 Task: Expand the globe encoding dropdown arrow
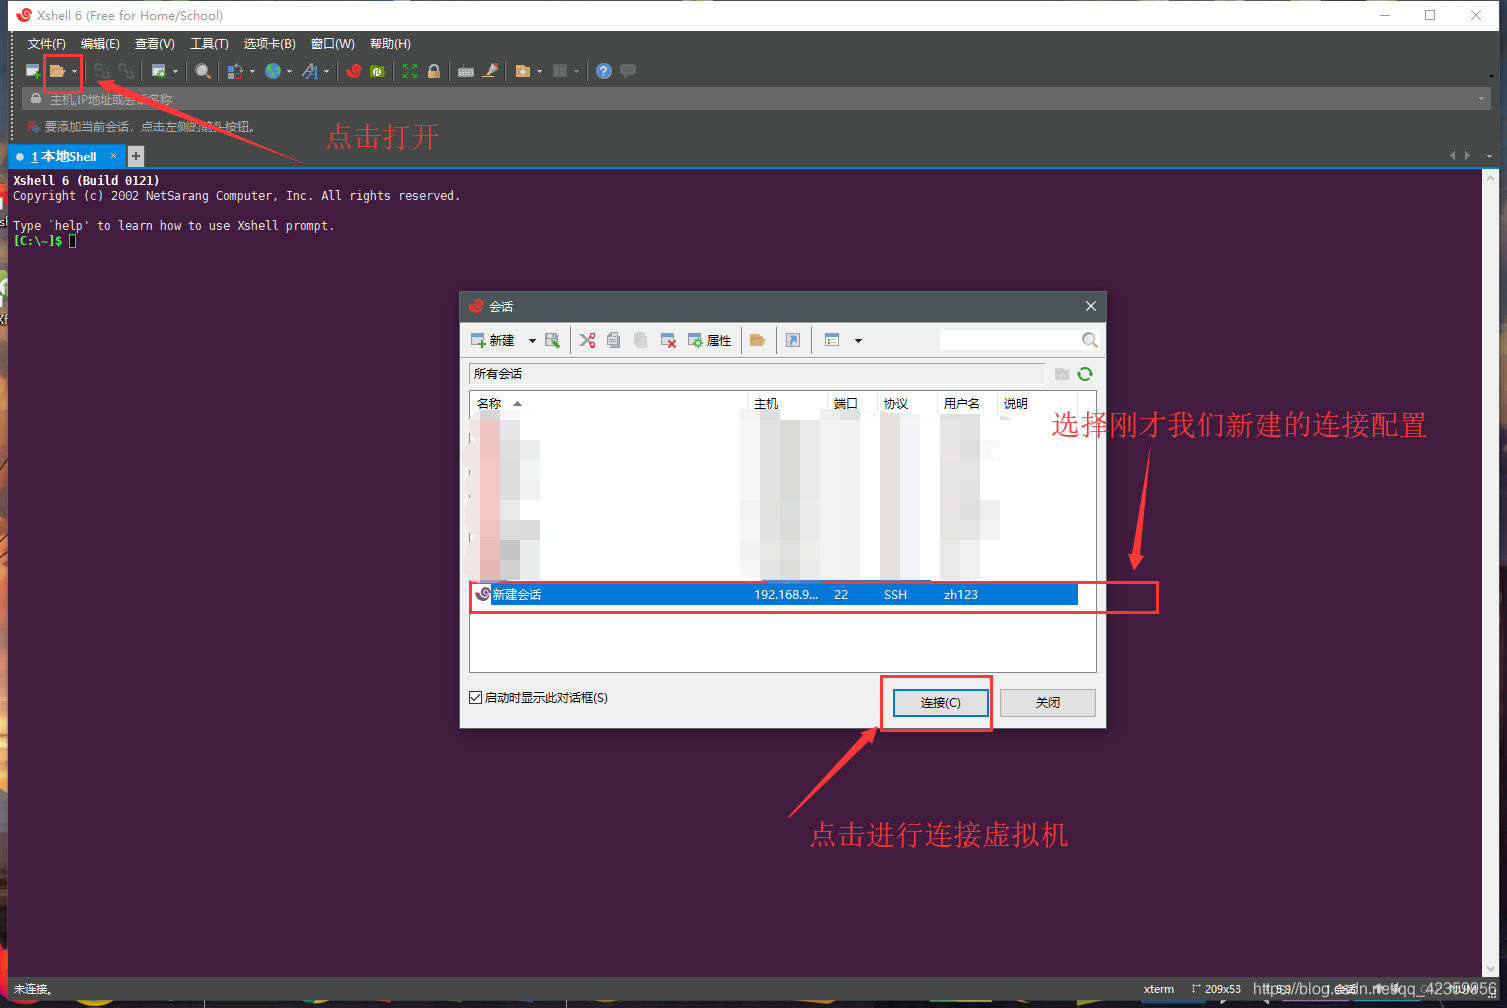[x=289, y=71]
